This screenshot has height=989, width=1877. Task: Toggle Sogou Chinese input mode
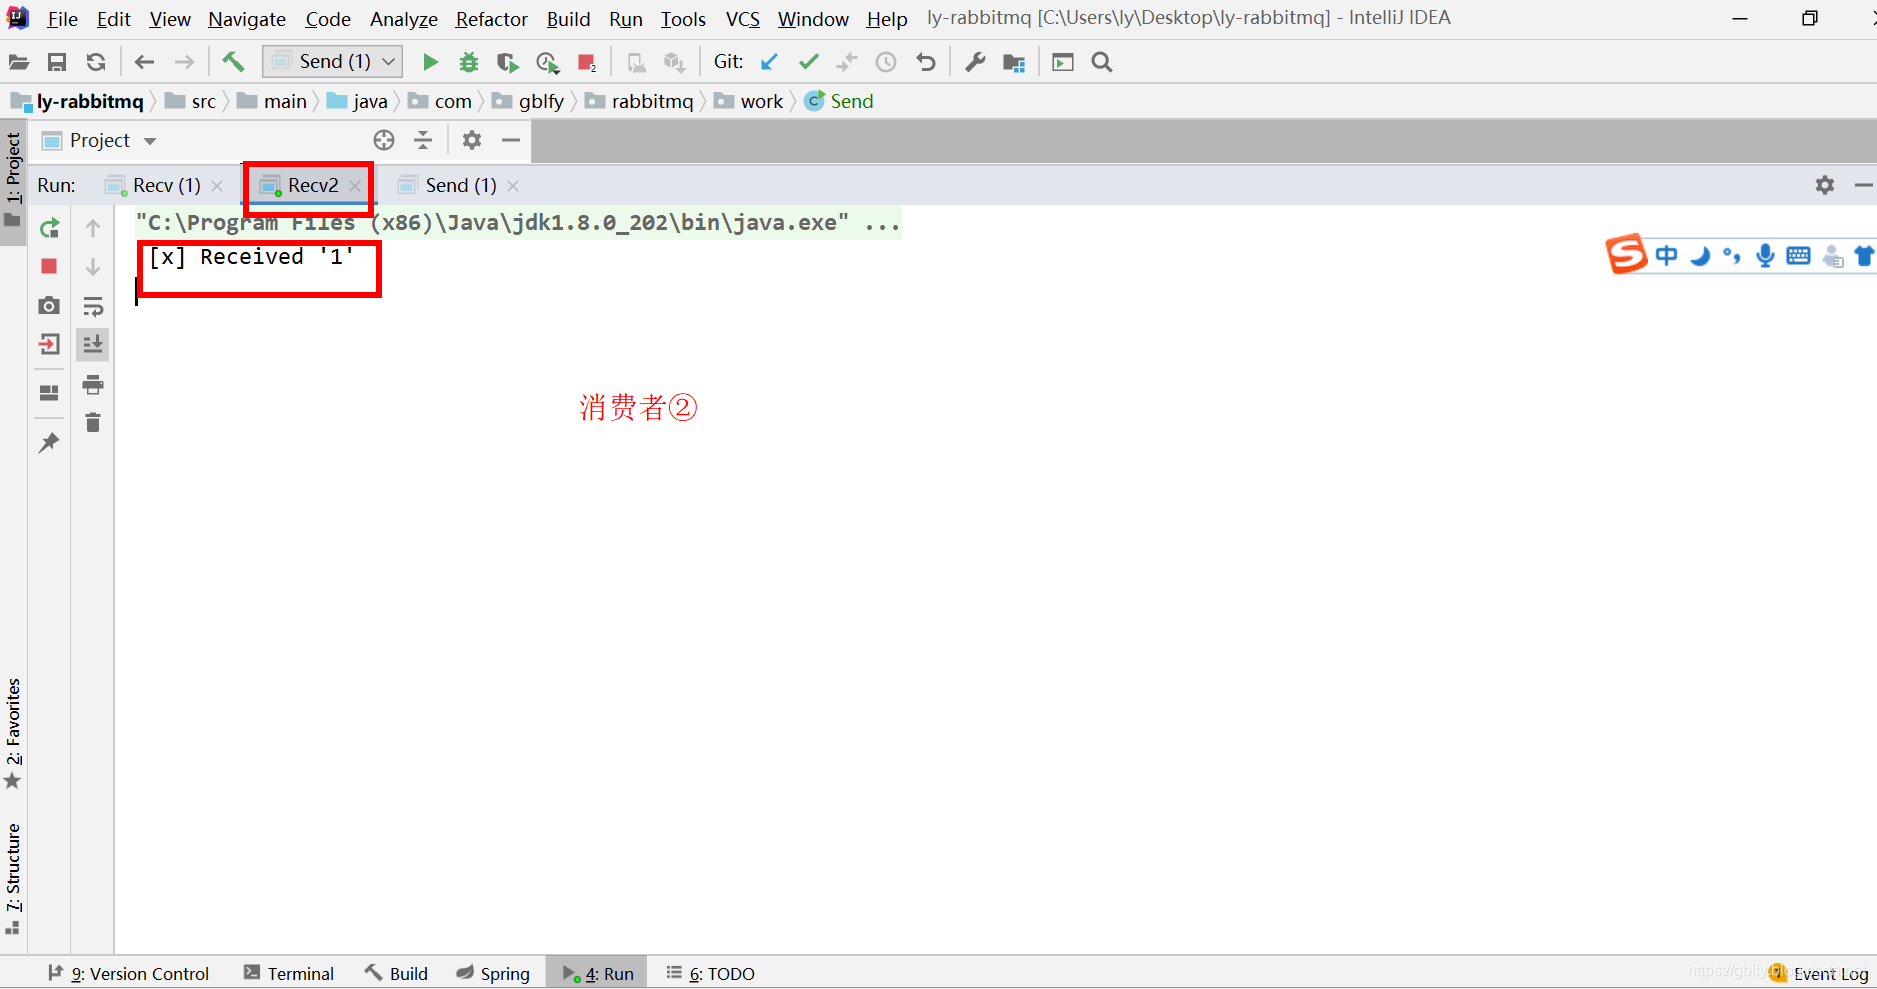point(1667,256)
